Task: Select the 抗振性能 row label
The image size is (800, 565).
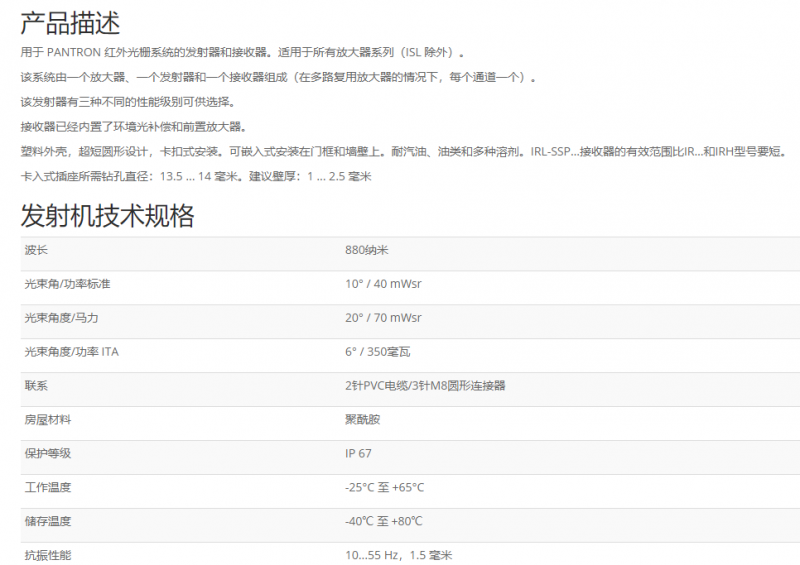Action: point(48,555)
